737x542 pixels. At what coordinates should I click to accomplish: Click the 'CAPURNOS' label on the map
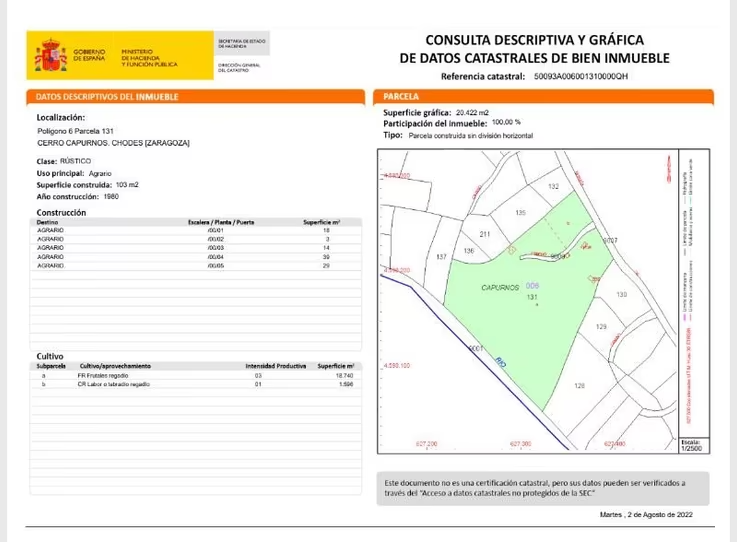click(x=500, y=288)
